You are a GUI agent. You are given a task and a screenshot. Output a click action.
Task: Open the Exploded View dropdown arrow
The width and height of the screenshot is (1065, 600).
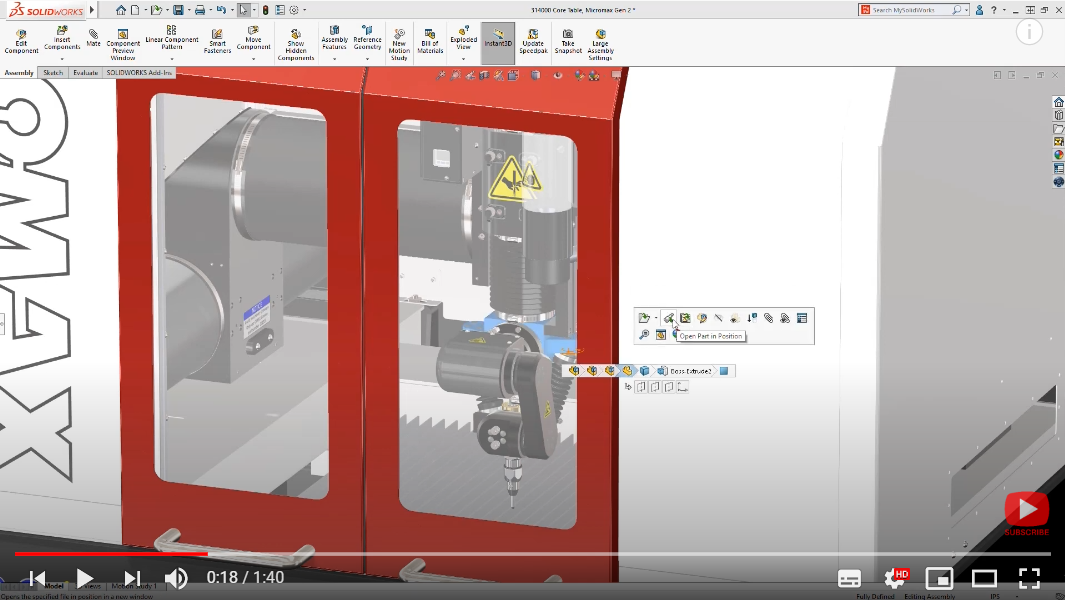pos(463,58)
